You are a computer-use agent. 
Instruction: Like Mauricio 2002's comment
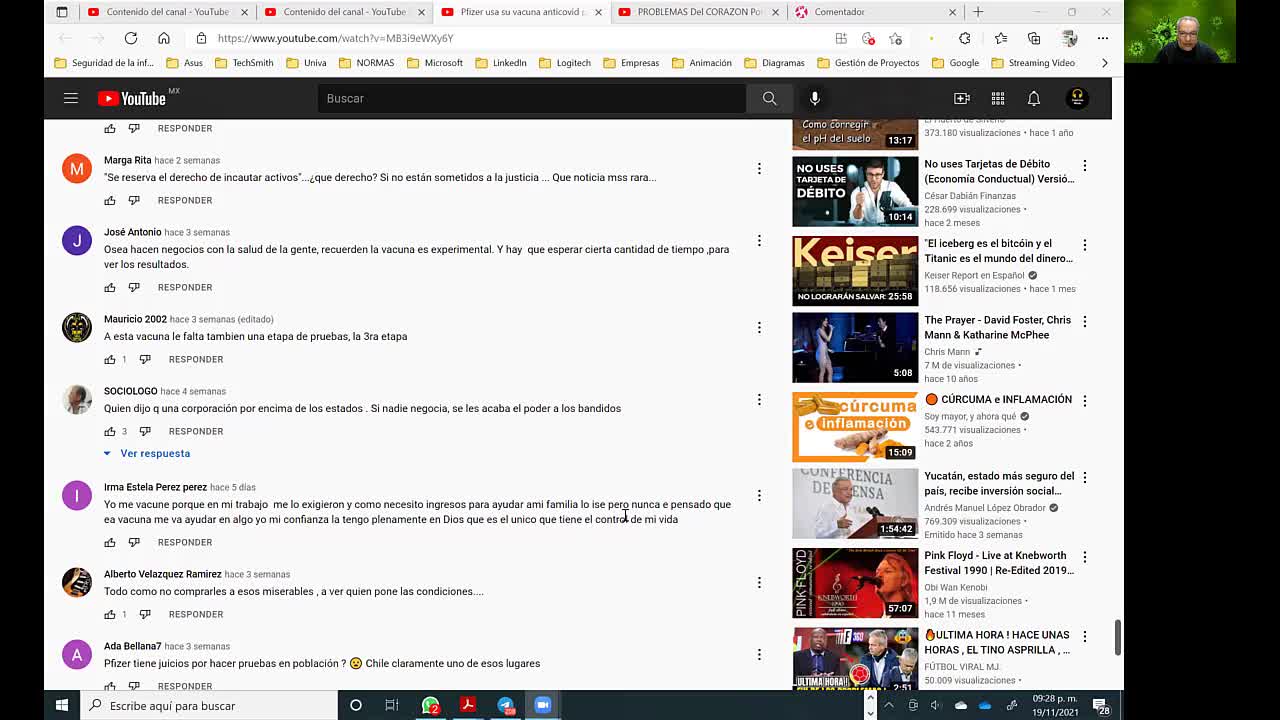[110, 359]
